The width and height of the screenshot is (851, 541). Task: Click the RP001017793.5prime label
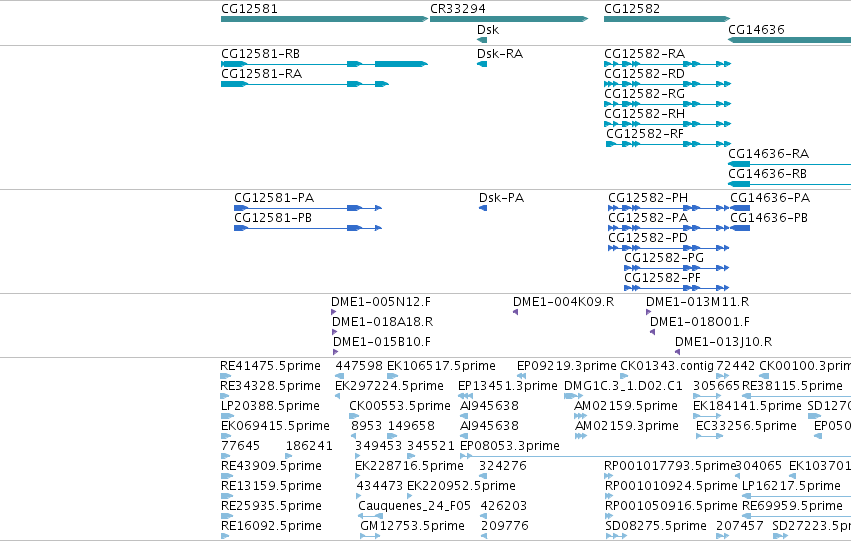coord(670,466)
